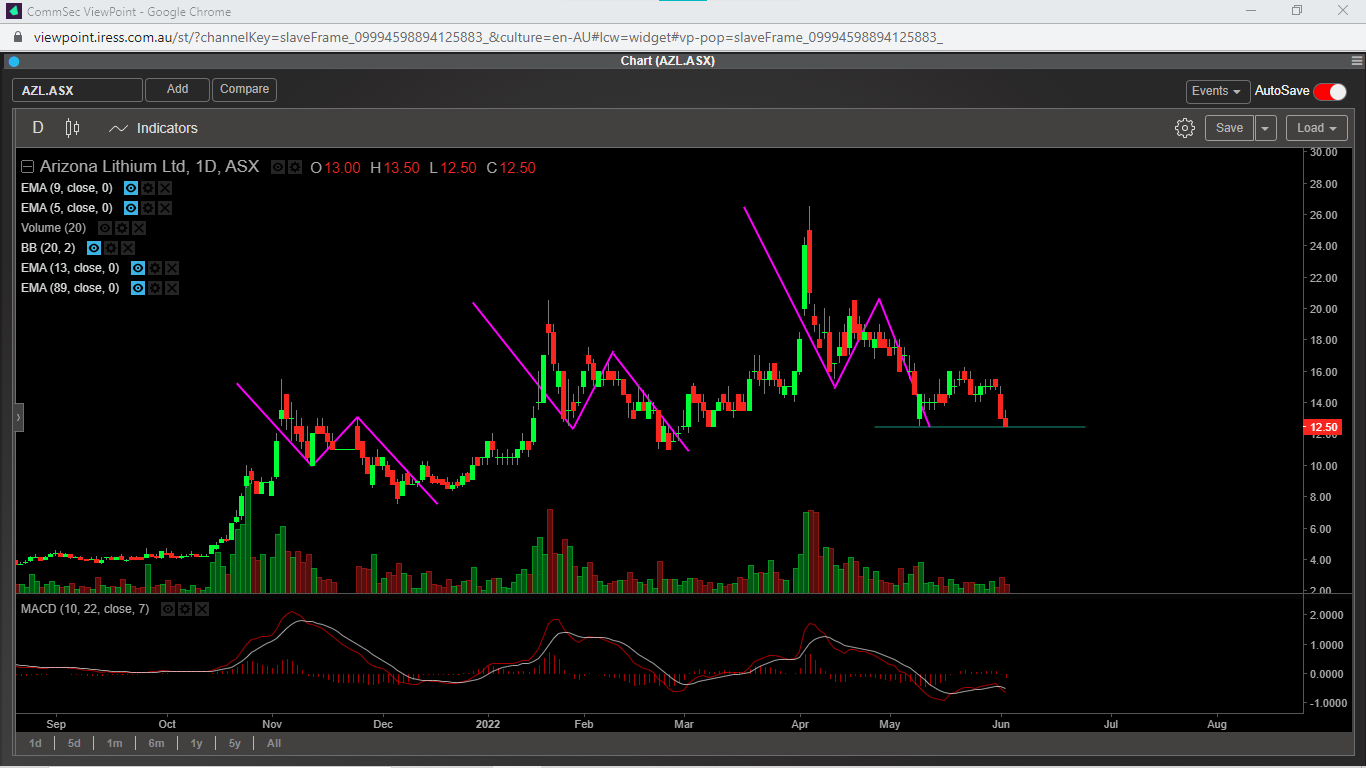Viewport: 1366px width, 768px height.
Task: Click the Volume (20) indicator label
Action: 55,228
